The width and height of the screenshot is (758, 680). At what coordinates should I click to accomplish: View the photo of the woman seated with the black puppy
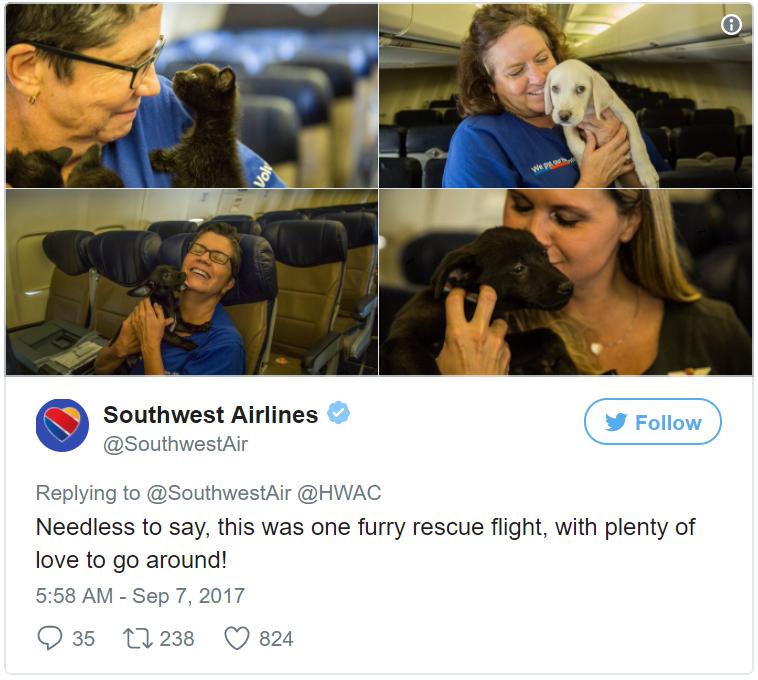[x=191, y=282]
